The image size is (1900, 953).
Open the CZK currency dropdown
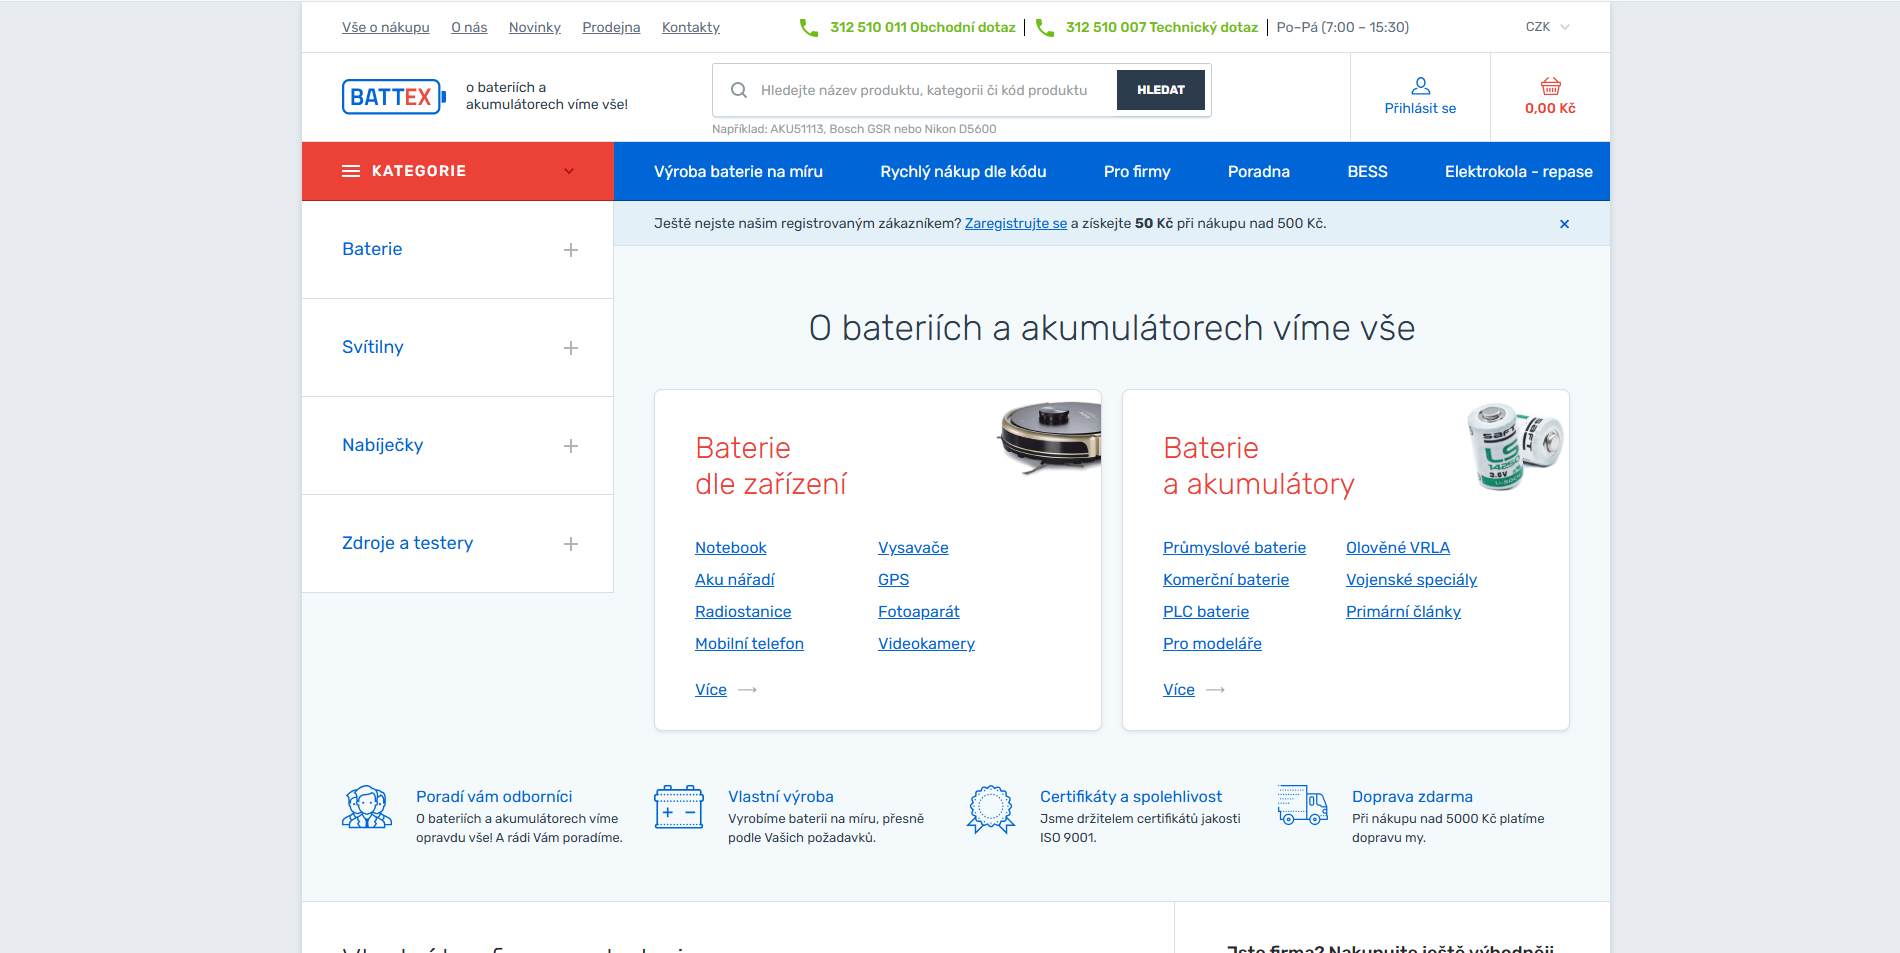(x=1545, y=27)
